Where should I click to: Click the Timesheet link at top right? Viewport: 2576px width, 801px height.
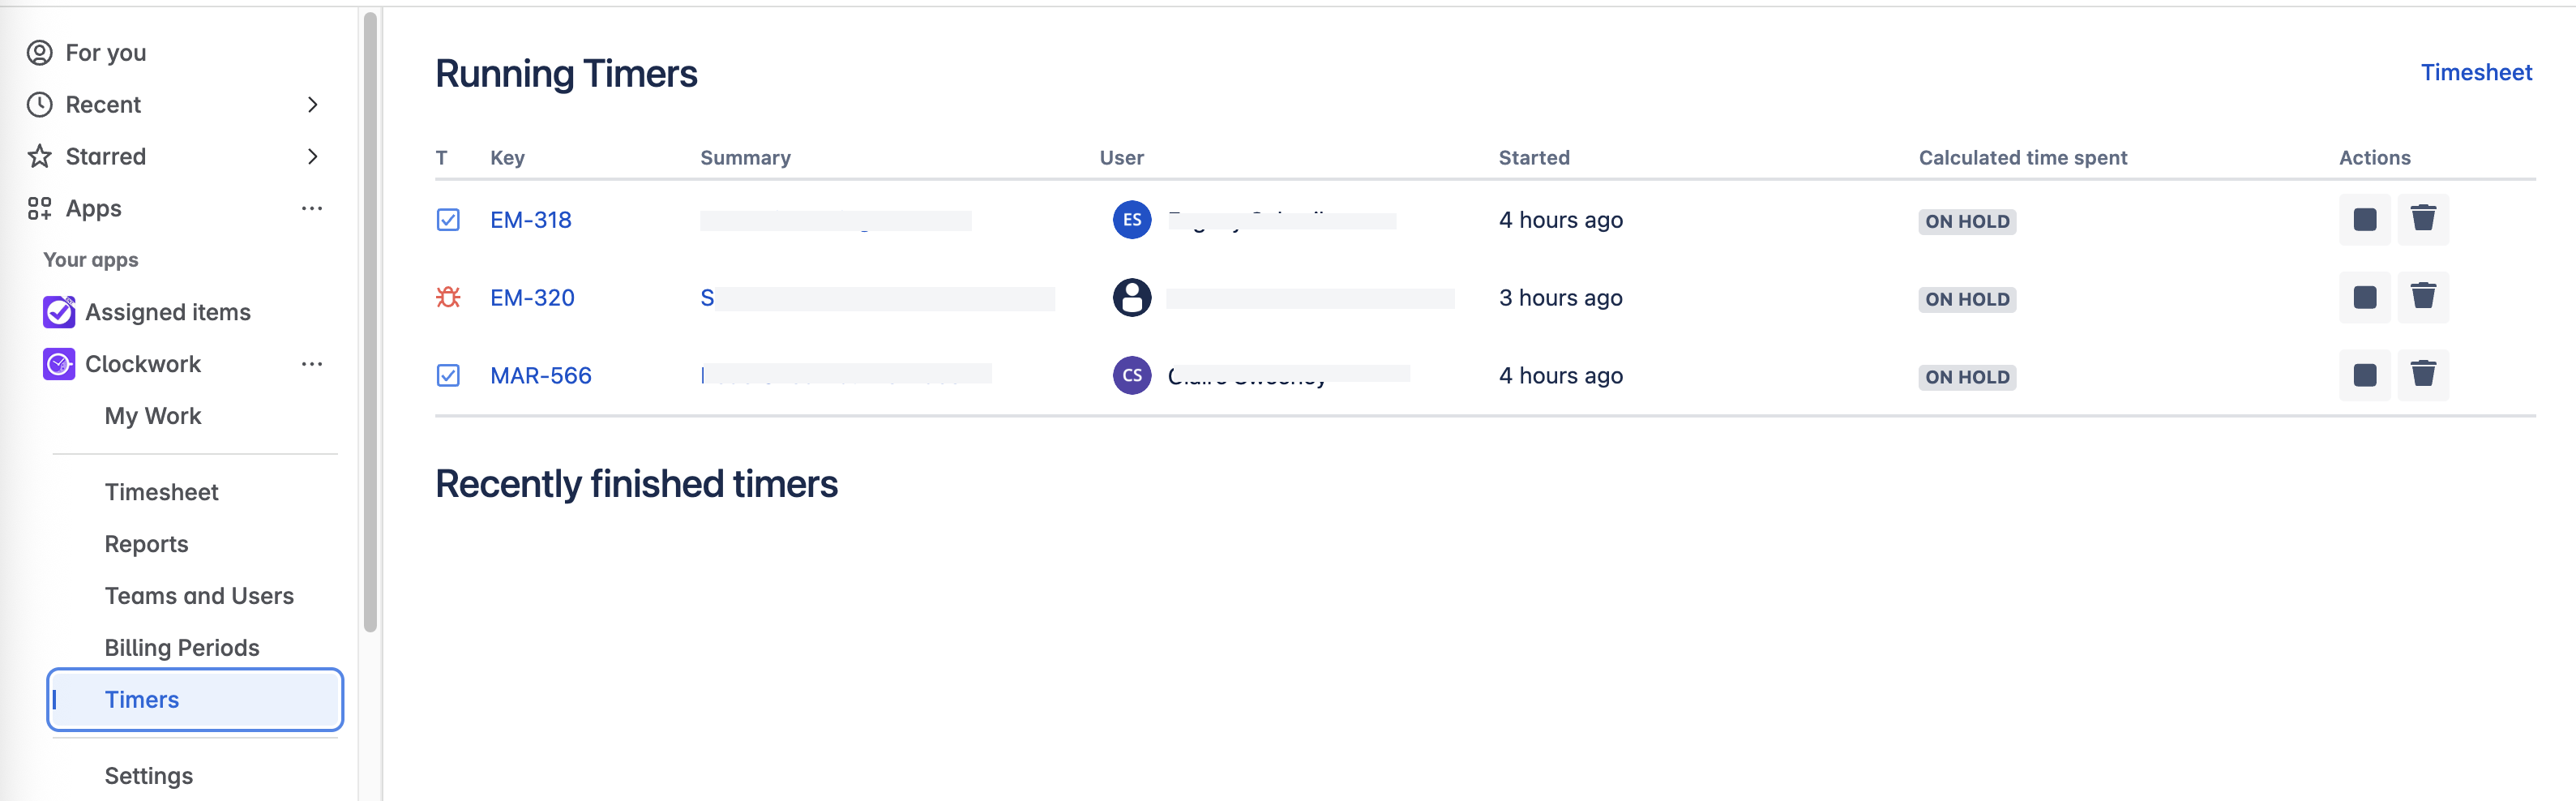[x=2475, y=73]
